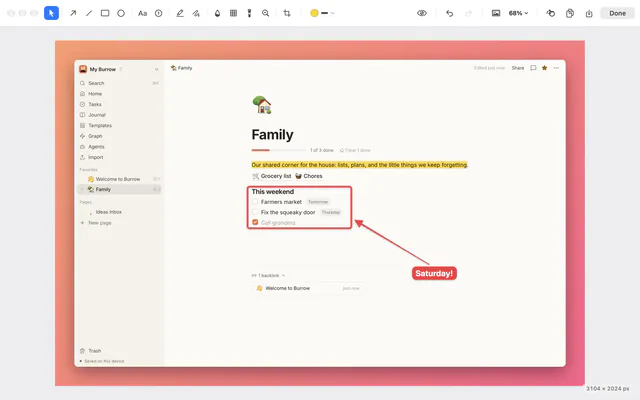Select the blur droplet tool
The image size is (640, 400).
(217, 13)
